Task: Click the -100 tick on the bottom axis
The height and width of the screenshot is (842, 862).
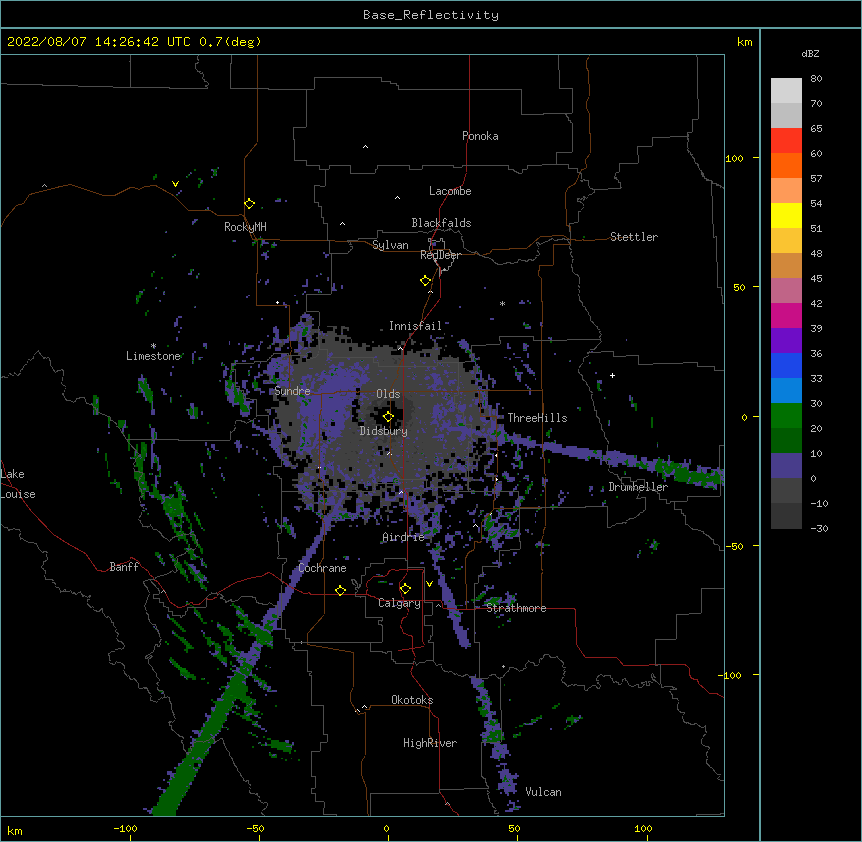Action: [x=125, y=828]
